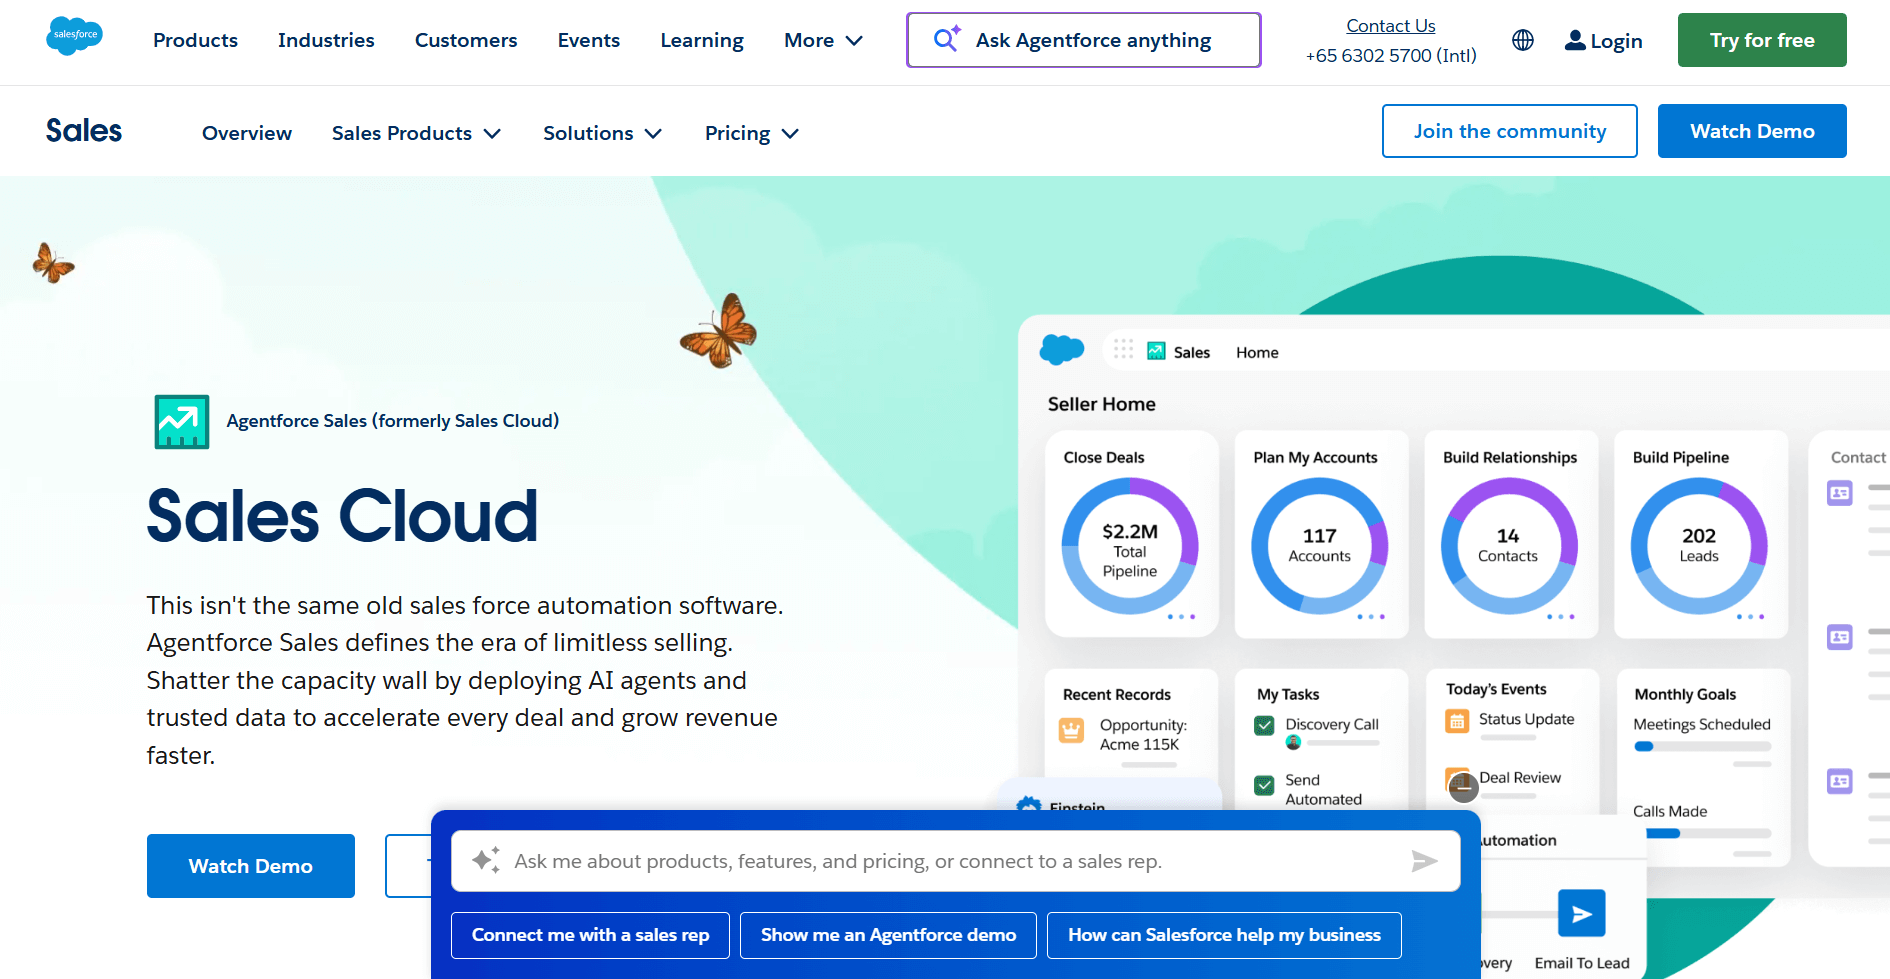Click the 14 Contacts donut chart
Image resolution: width=1890 pixels, height=979 pixels.
1509,546
